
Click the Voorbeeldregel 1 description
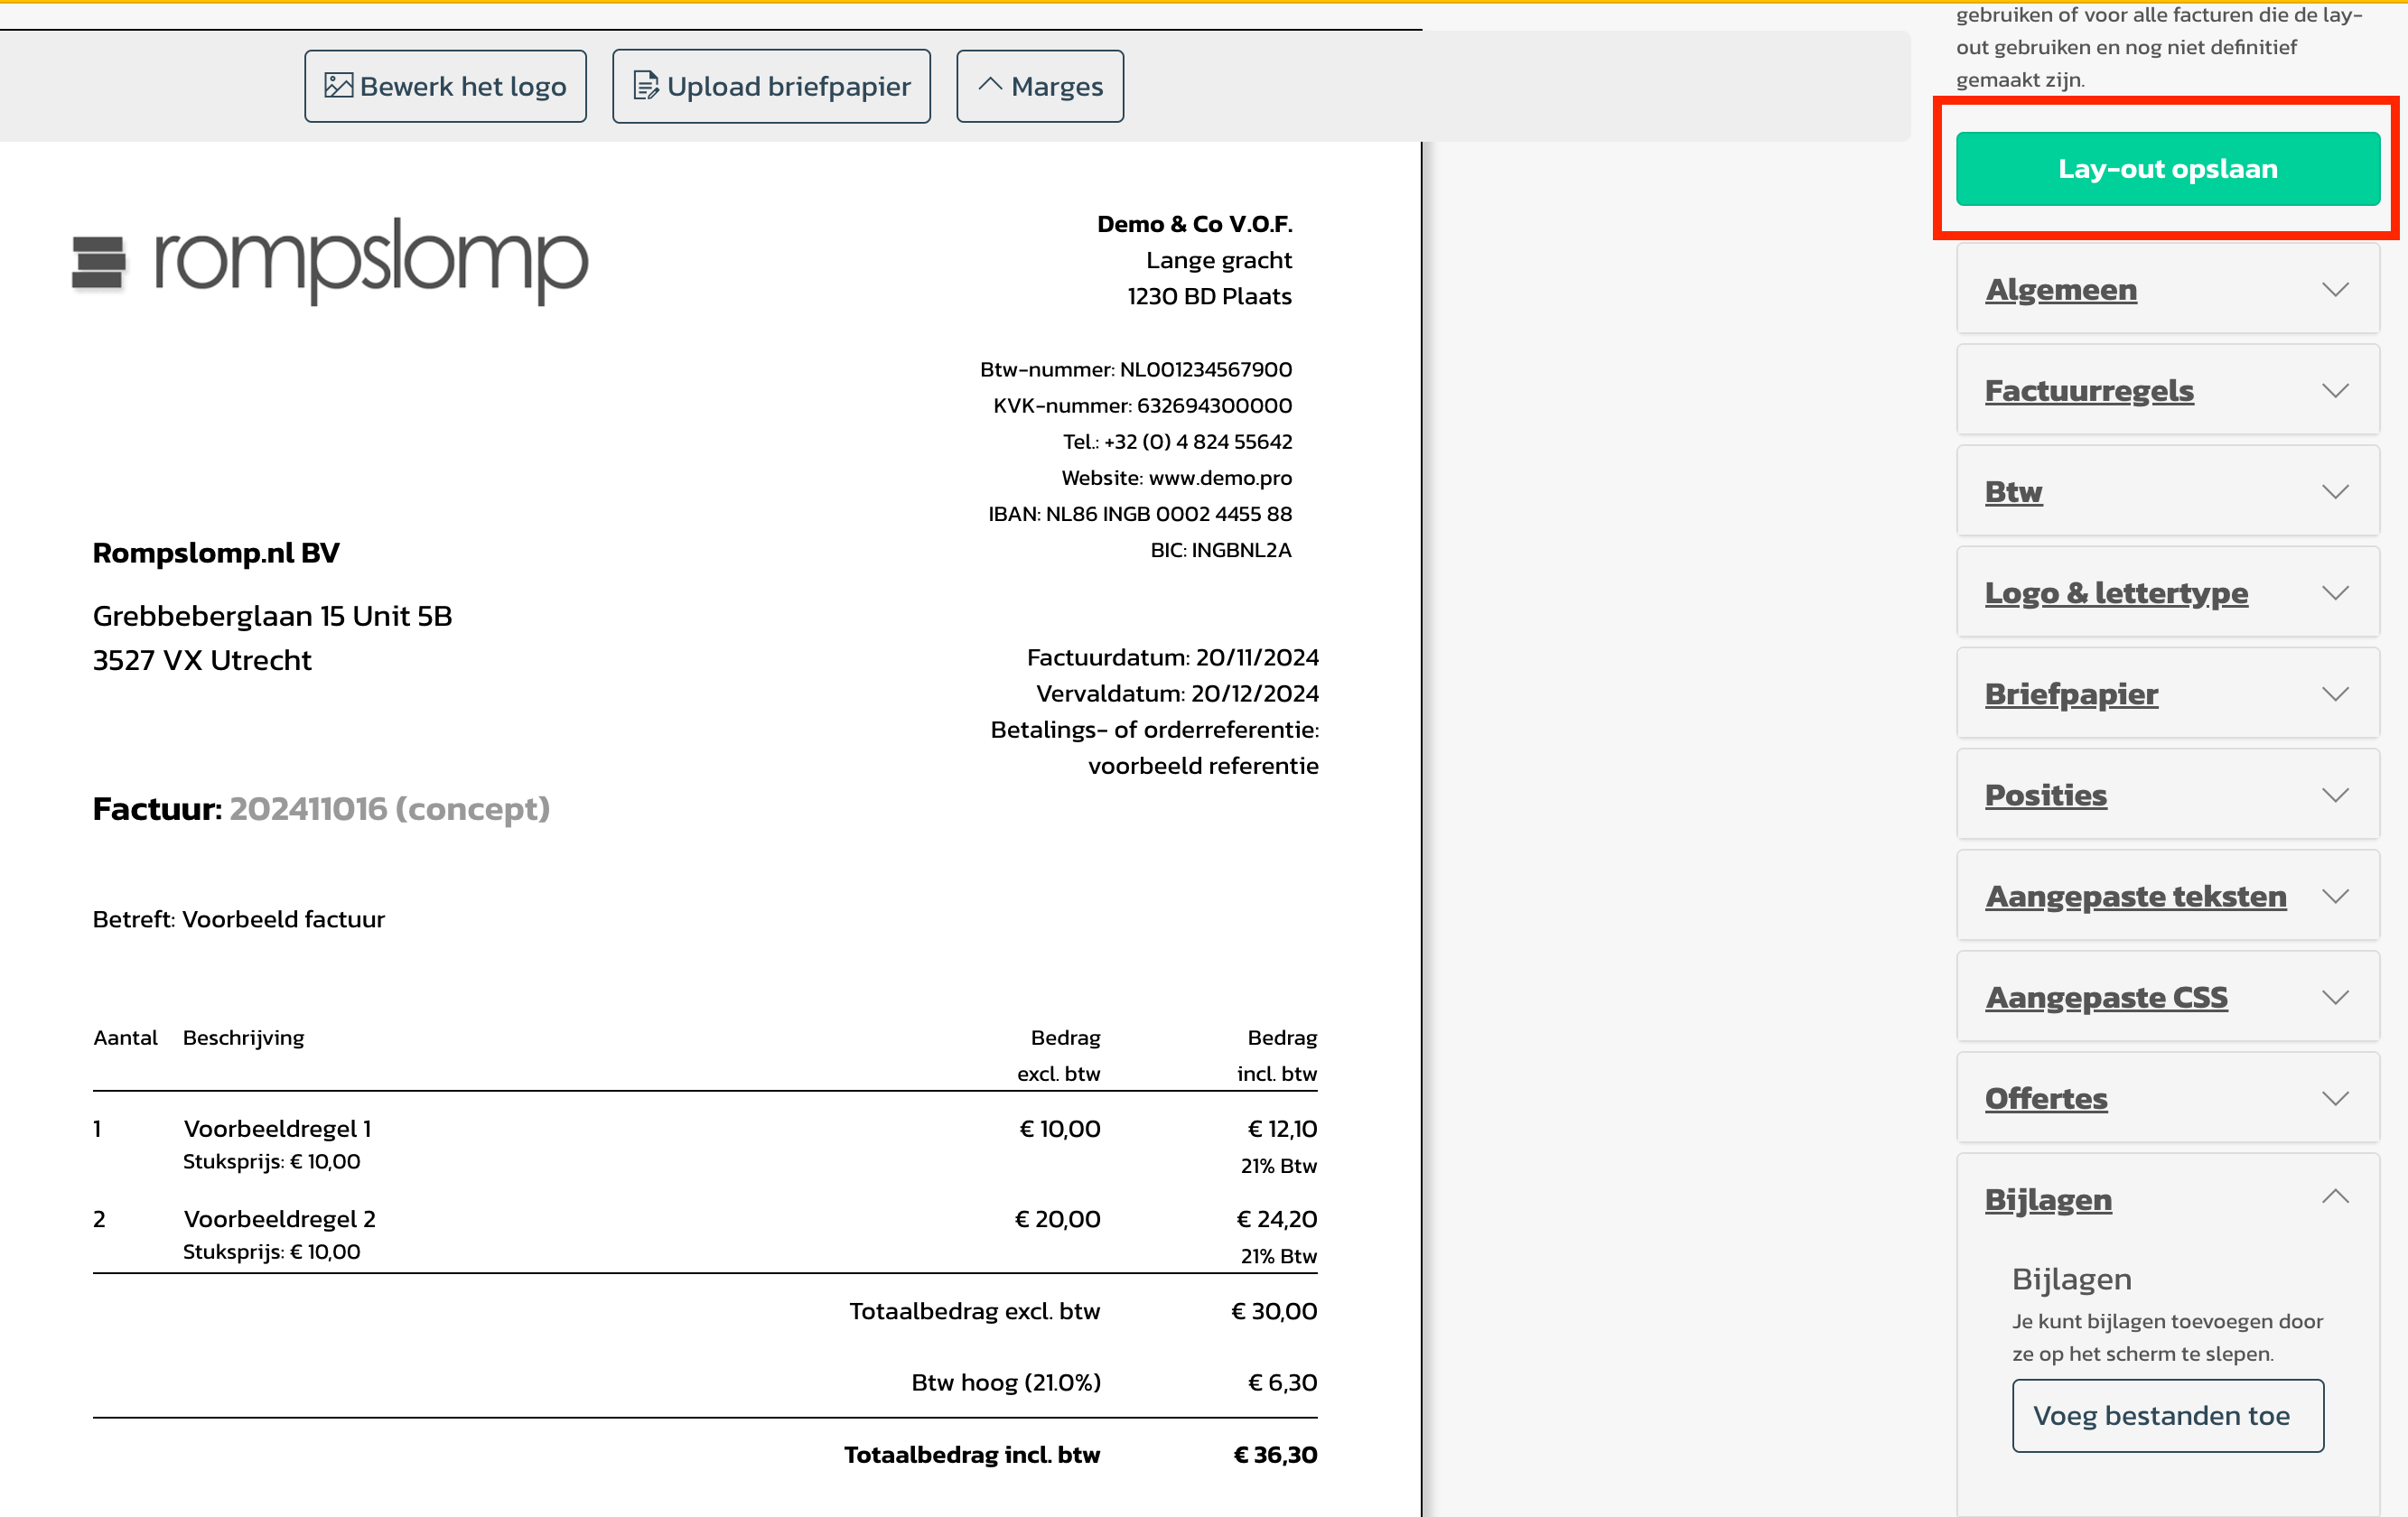click(277, 1128)
